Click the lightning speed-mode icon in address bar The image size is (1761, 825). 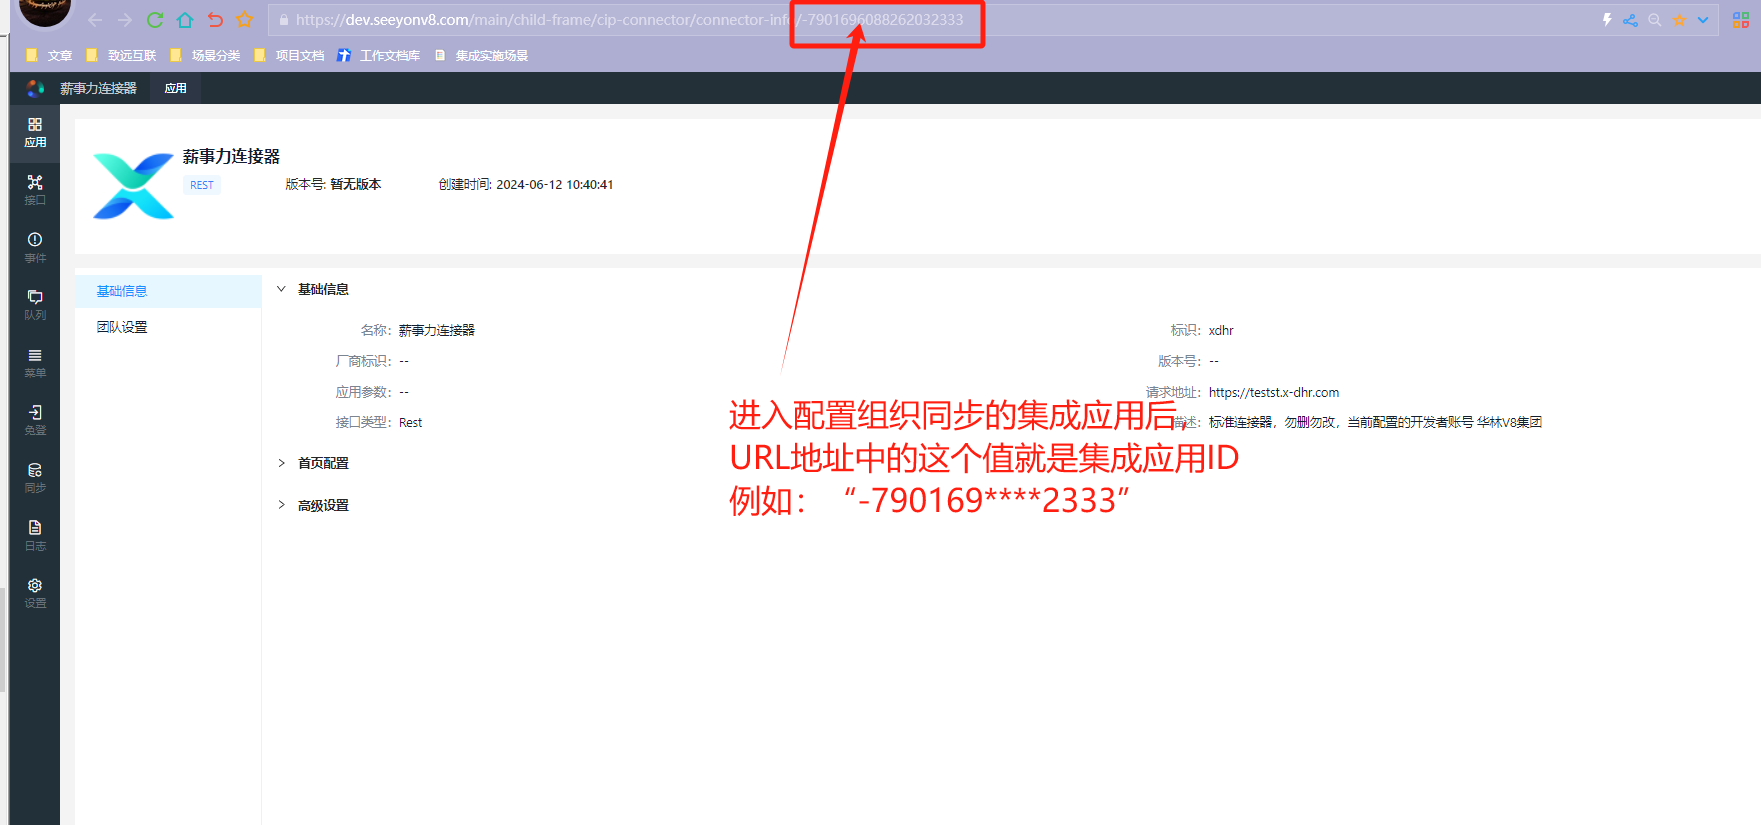(1607, 20)
